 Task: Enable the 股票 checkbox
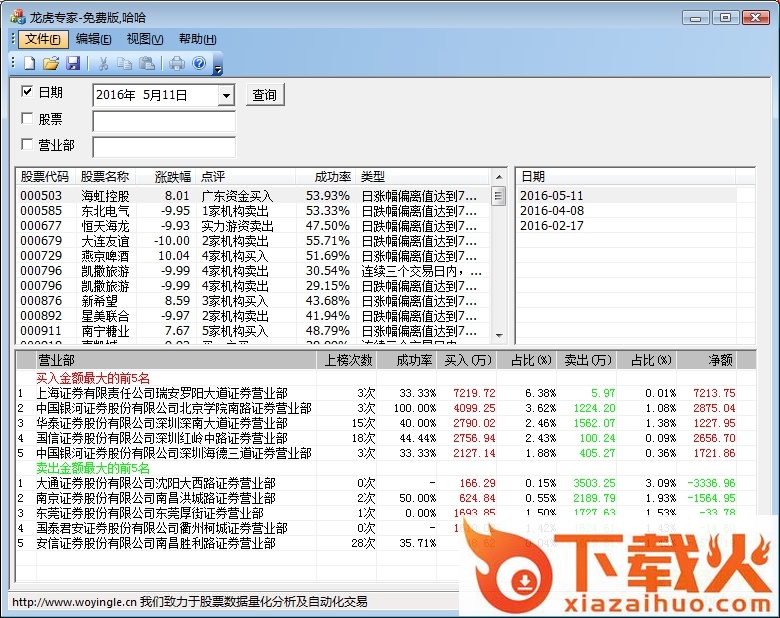28,119
